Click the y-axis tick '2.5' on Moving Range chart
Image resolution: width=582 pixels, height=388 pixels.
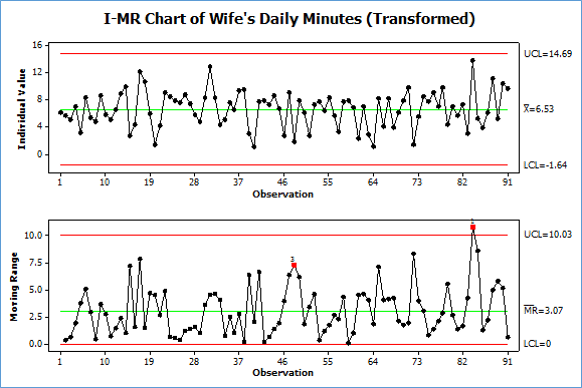[x=36, y=317]
